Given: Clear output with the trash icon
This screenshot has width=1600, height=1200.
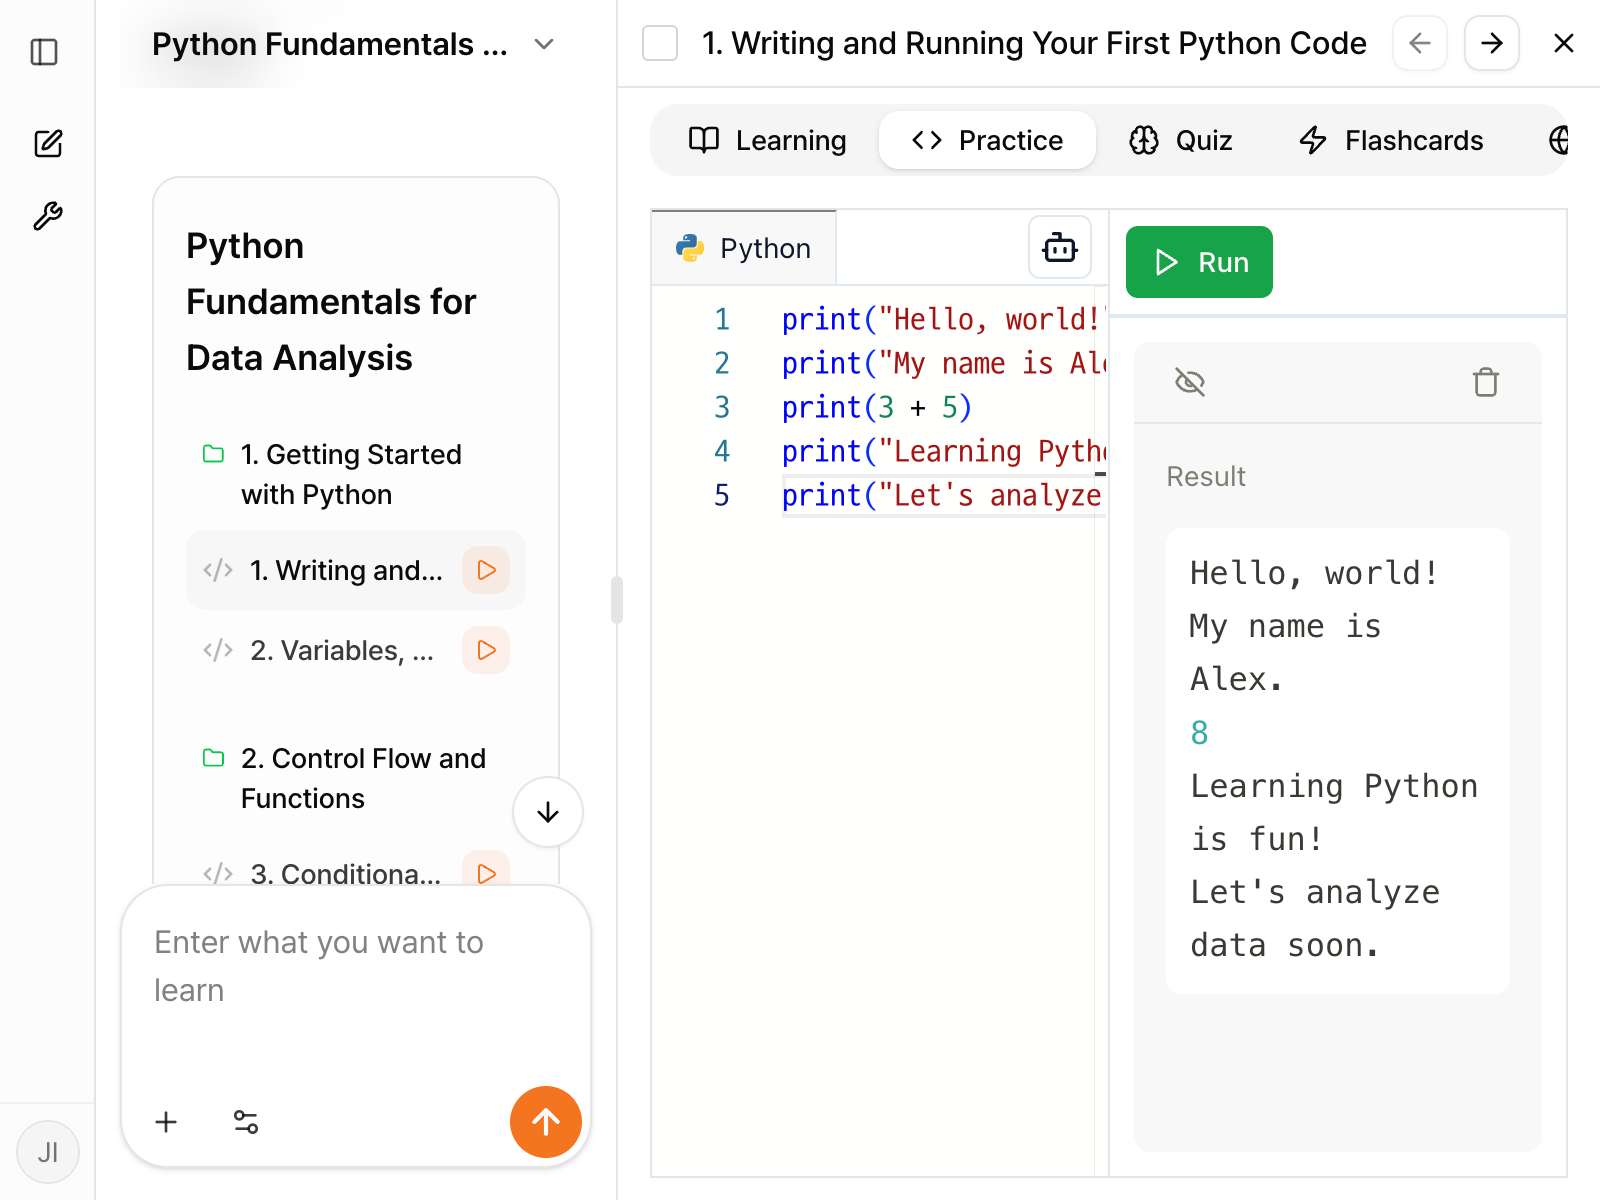Looking at the screenshot, I should click(x=1486, y=382).
